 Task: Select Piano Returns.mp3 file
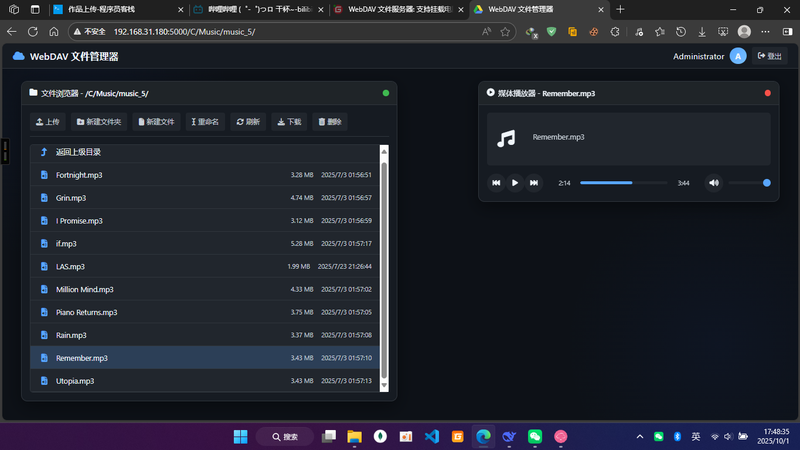tap(205, 312)
